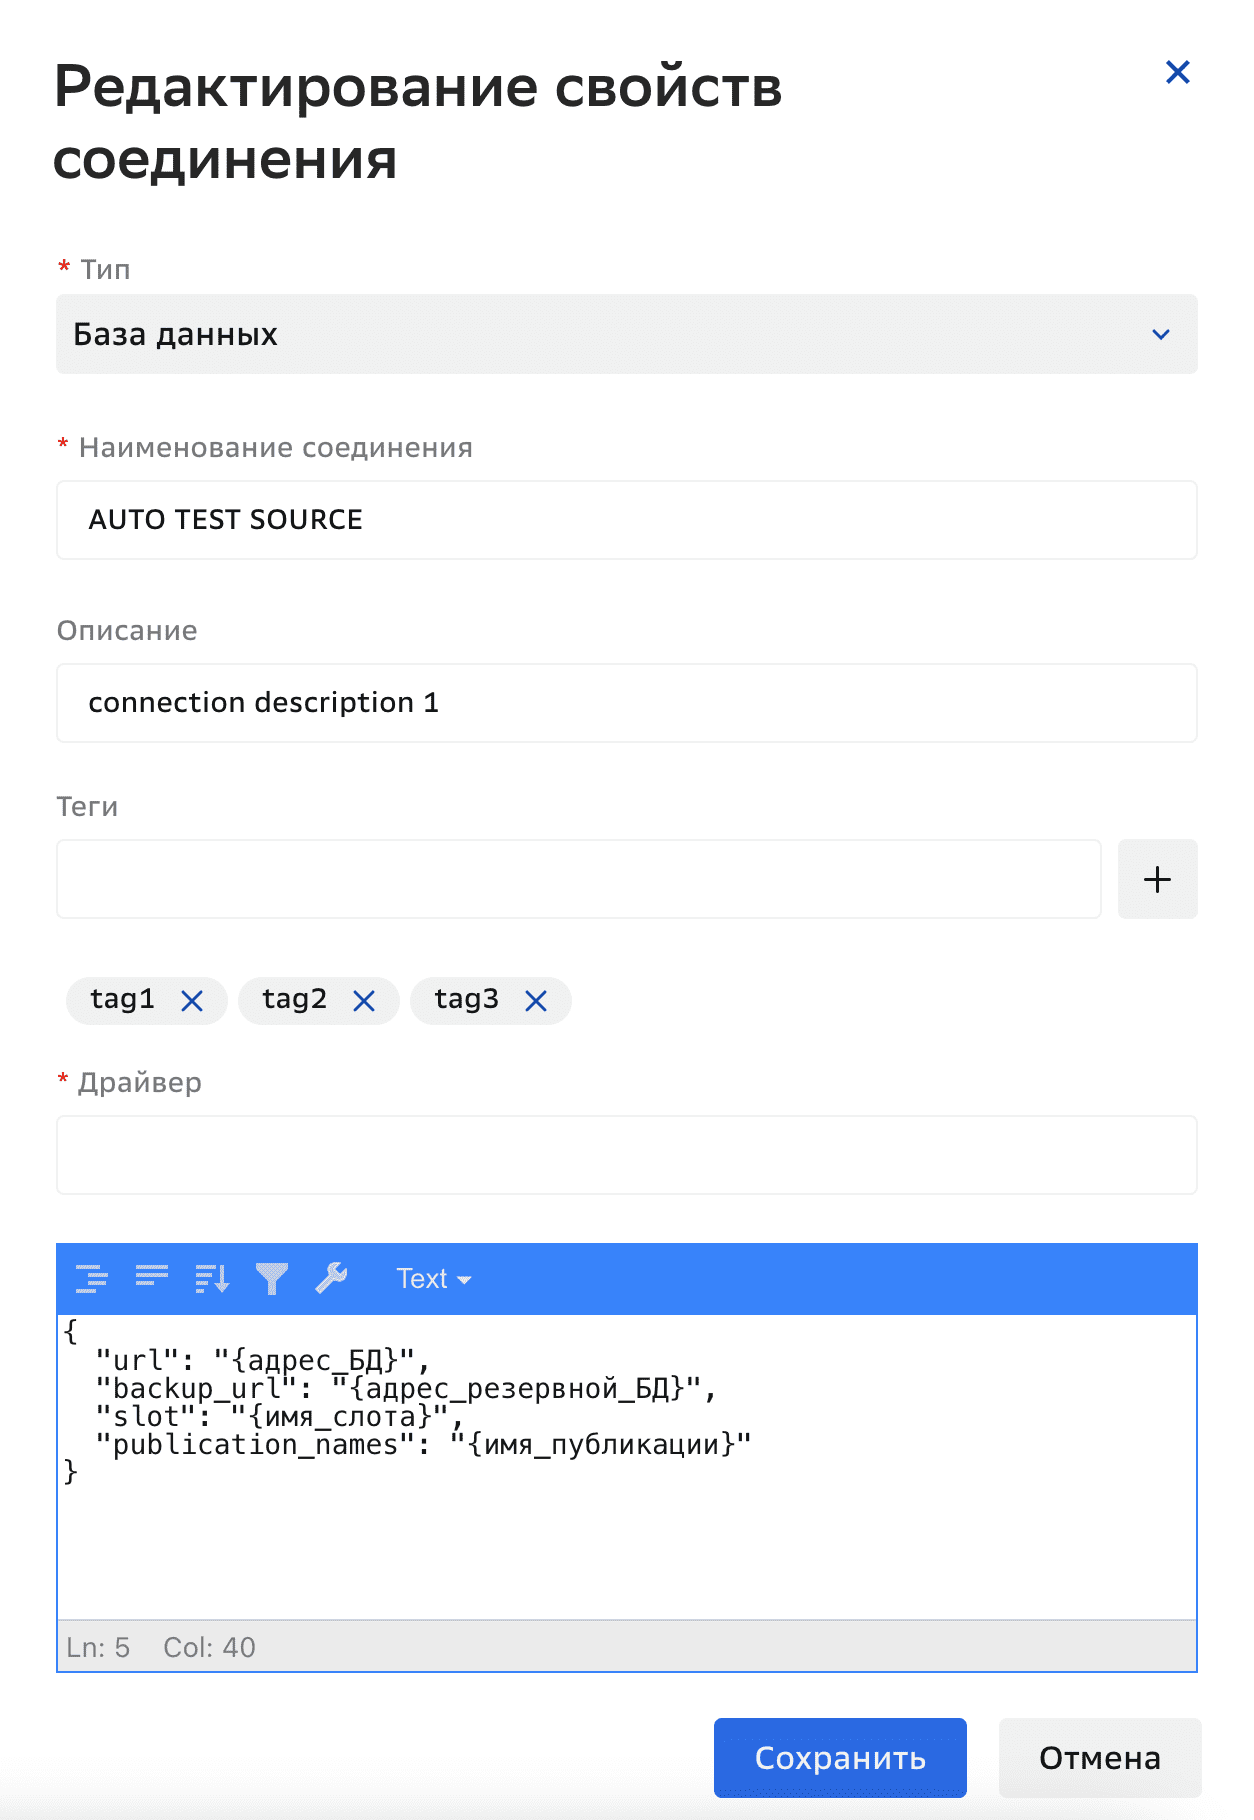Expand the Text mode menu in editor
The image size is (1254, 1820).
tap(433, 1279)
